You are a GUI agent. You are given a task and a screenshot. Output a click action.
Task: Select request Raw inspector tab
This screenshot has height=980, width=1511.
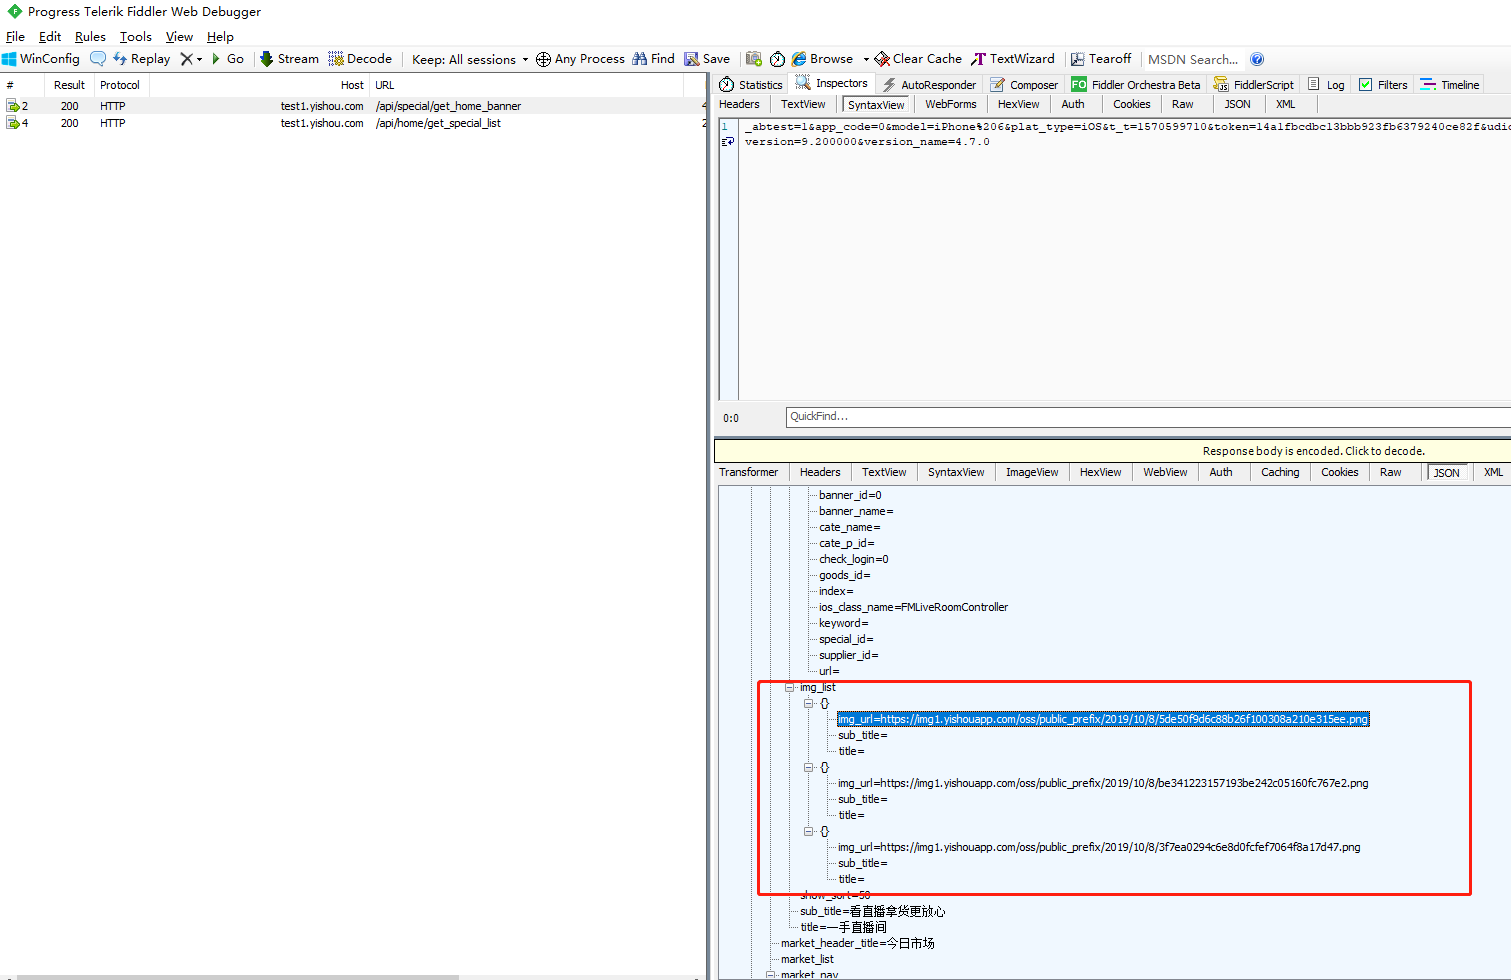coord(1183,104)
